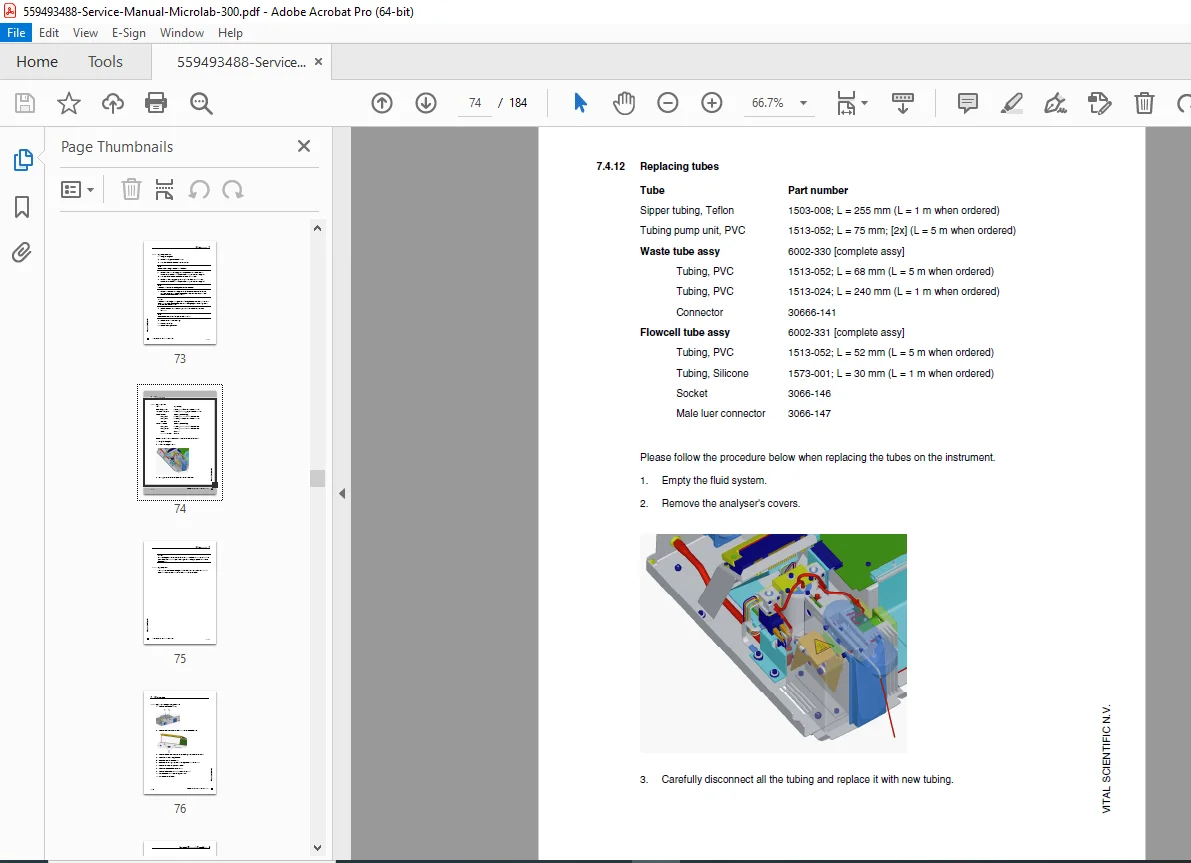Open the Attachments paperclip panel
Image resolution: width=1191 pixels, height=863 pixels.
[22, 252]
